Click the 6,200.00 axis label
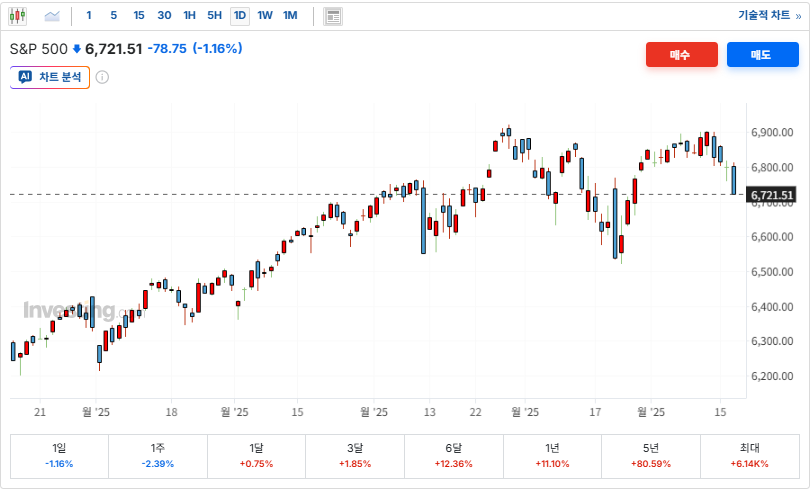The image size is (811, 491). click(772, 377)
